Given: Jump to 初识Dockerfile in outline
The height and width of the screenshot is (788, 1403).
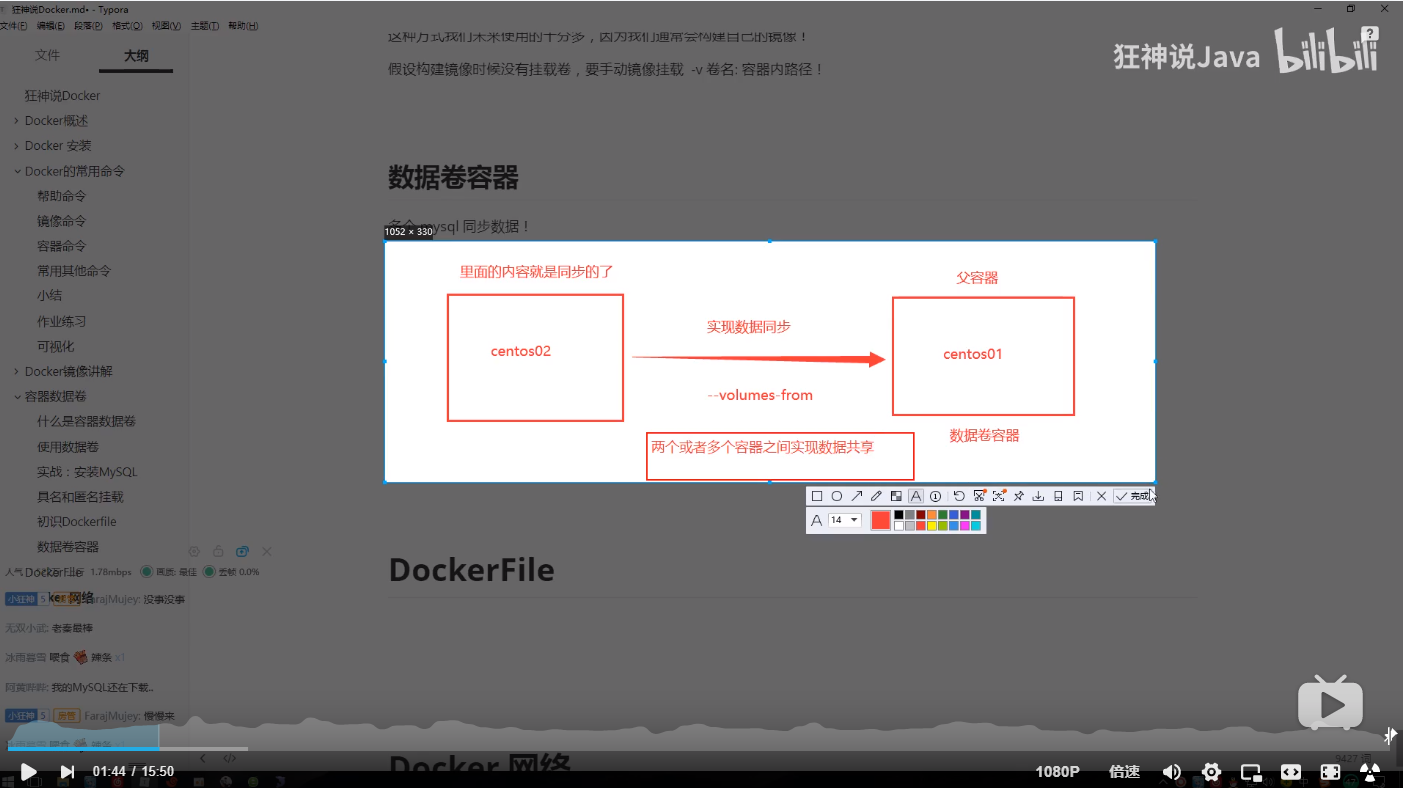Looking at the screenshot, I should click(x=76, y=522).
